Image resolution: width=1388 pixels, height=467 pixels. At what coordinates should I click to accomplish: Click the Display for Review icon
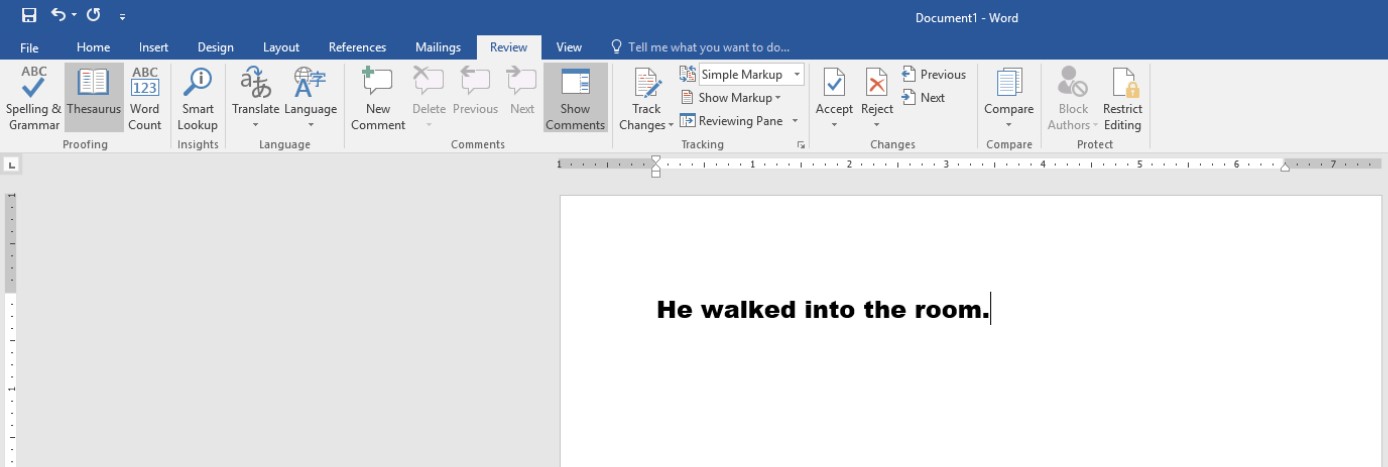pos(688,75)
